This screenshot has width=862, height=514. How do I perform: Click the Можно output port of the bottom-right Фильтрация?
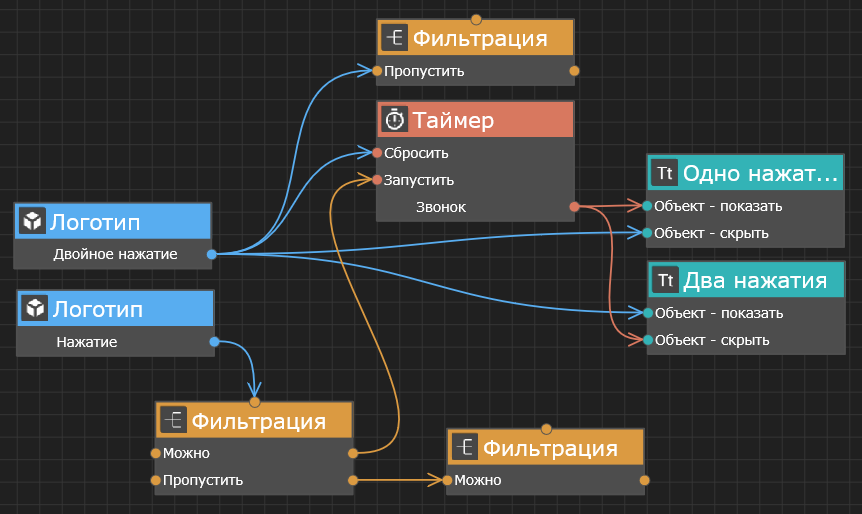[645, 481]
